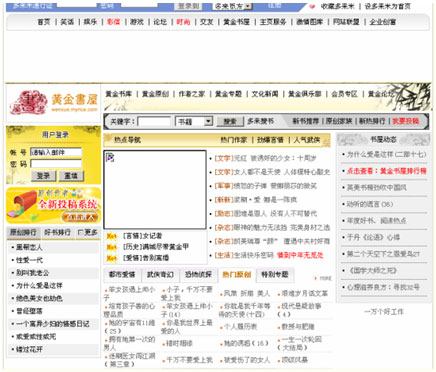Click the Hot icon beside 告别离婚
436x372 pixels.
coord(112,258)
